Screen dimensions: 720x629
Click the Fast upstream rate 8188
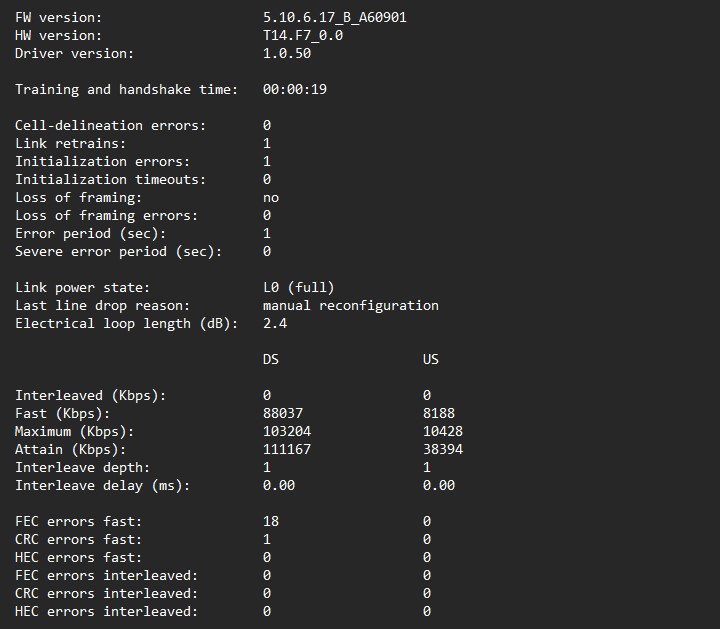pos(439,414)
